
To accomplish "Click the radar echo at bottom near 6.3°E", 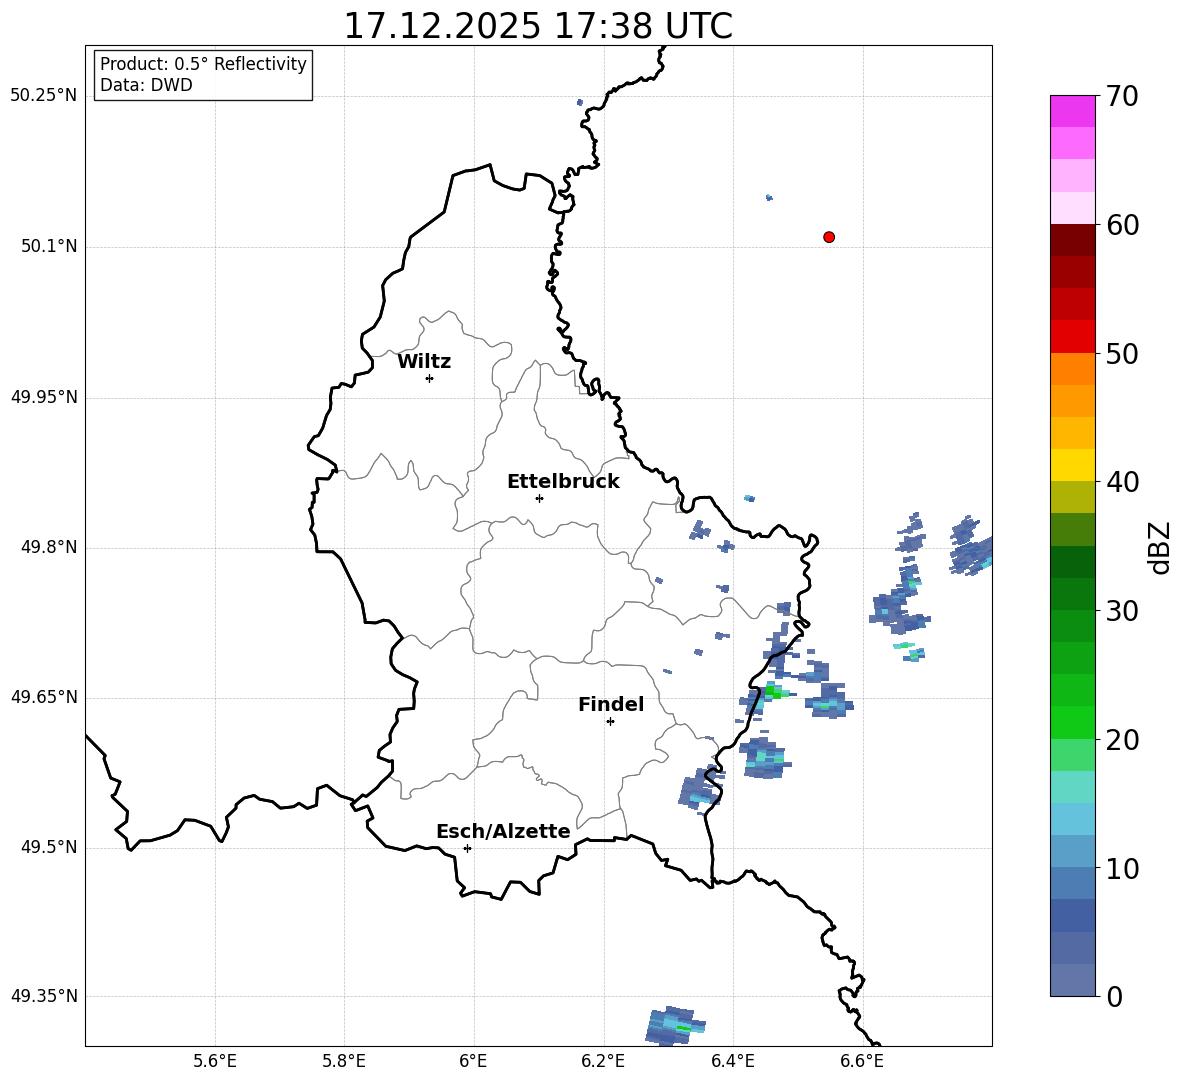I will click(675, 1026).
